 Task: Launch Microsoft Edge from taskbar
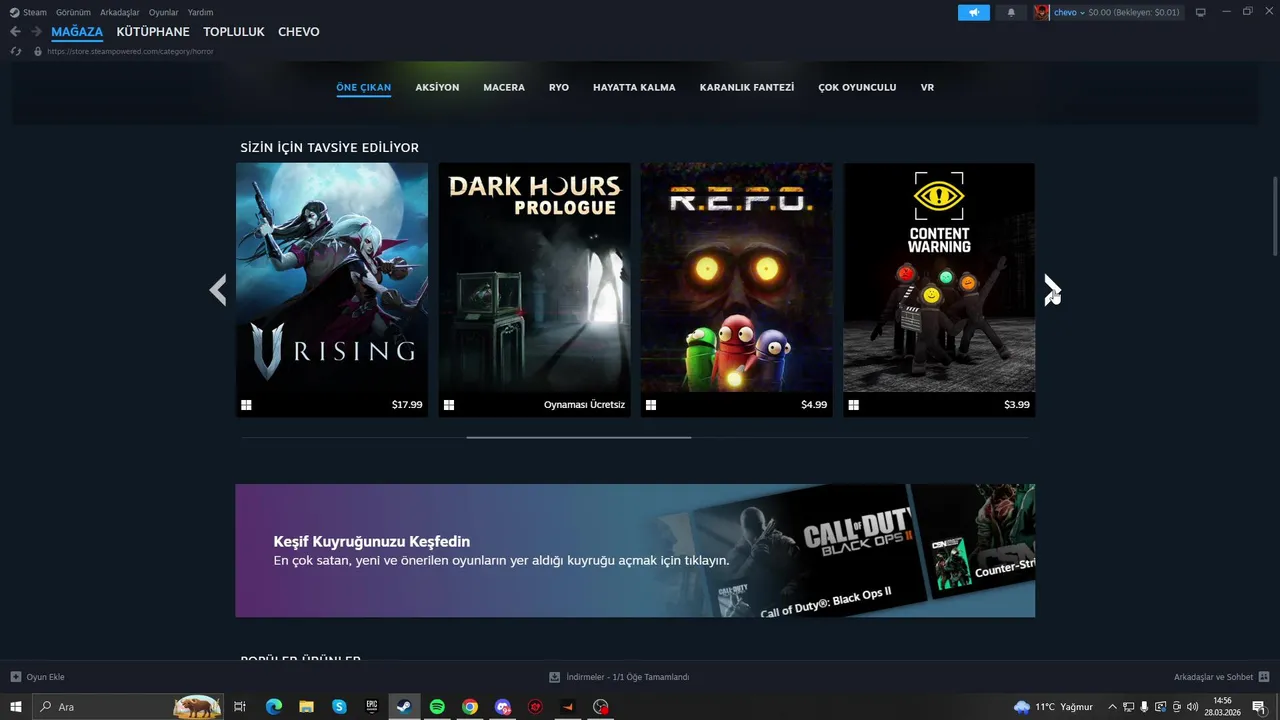[x=274, y=707]
